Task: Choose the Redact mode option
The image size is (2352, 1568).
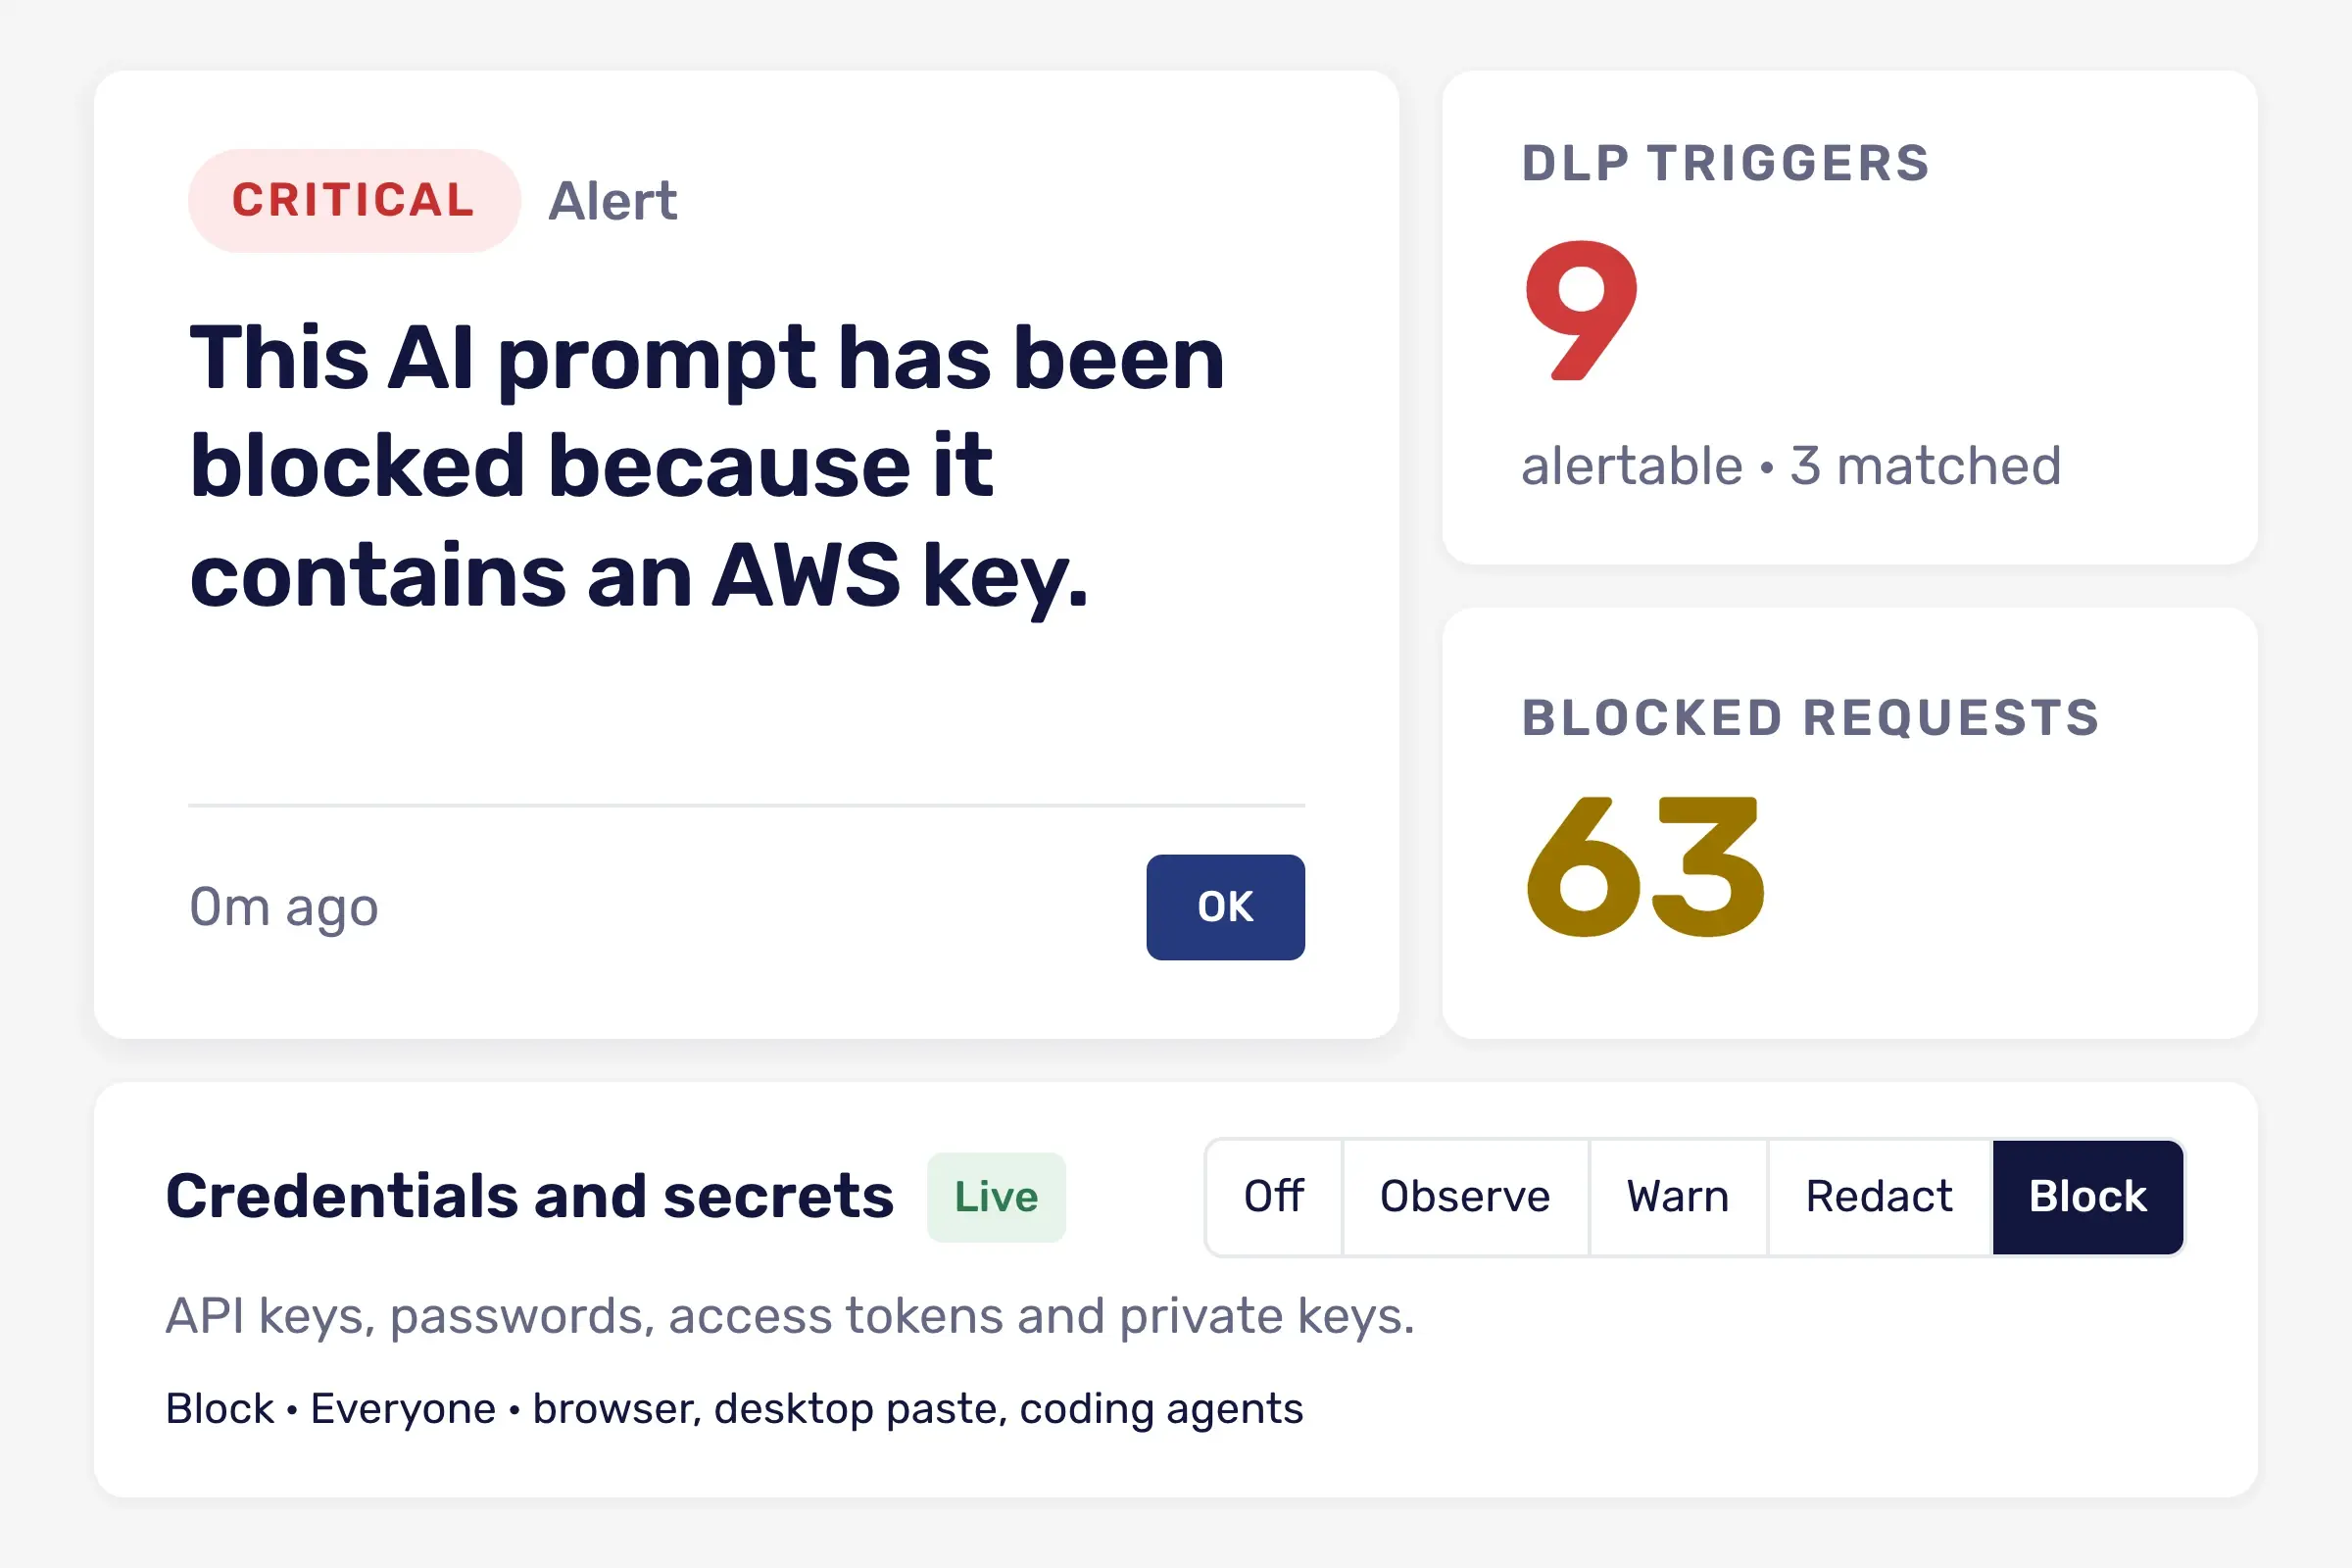Action: click(x=1879, y=1197)
